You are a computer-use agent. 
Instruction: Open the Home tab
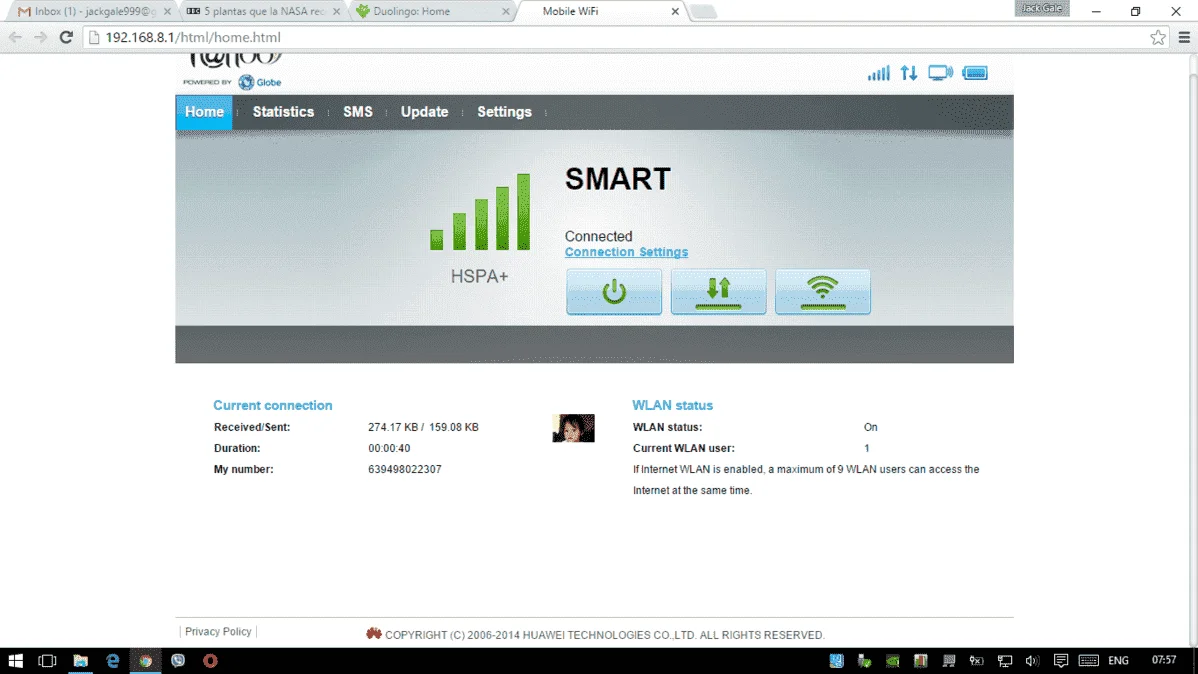(204, 112)
